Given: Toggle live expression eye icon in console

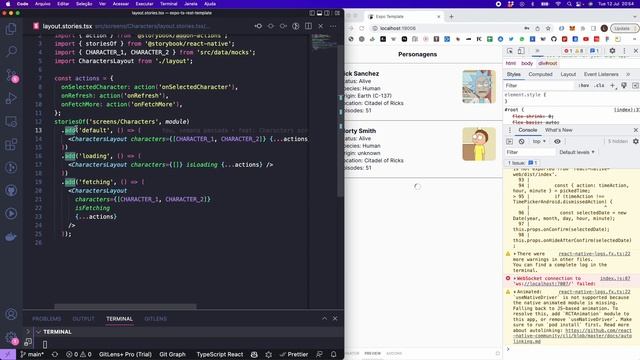Looking at the screenshot, I should [557, 141].
